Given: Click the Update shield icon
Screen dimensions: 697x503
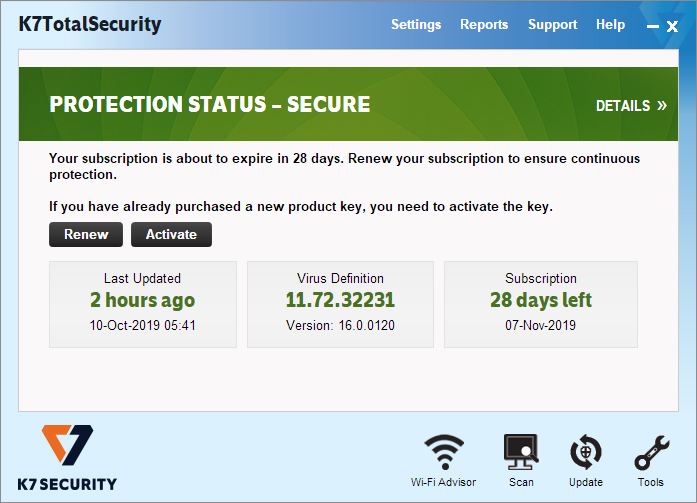Looking at the screenshot, I should coord(585,453).
